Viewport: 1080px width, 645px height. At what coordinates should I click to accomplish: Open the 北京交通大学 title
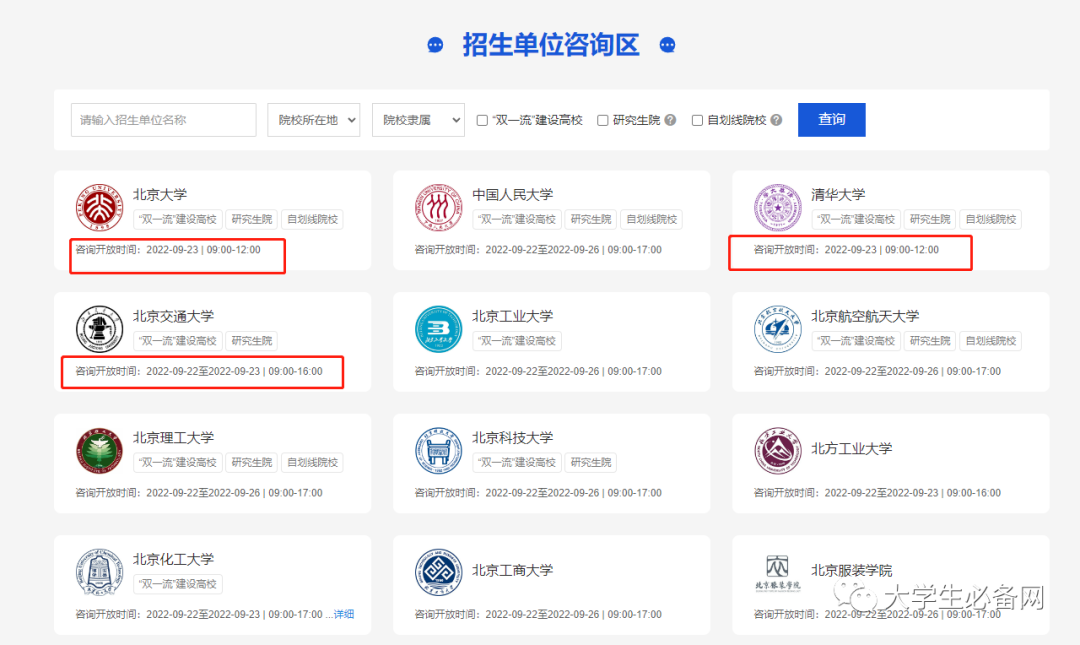click(174, 316)
